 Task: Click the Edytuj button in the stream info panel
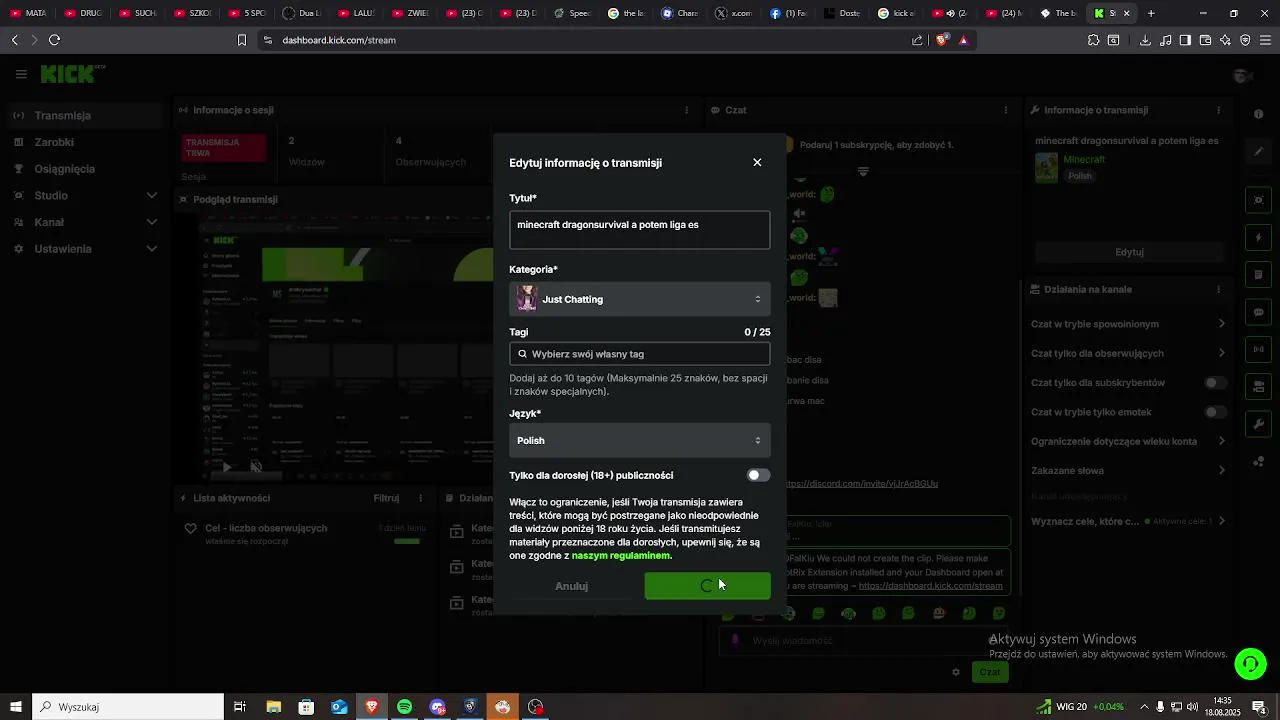[1129, 252]
